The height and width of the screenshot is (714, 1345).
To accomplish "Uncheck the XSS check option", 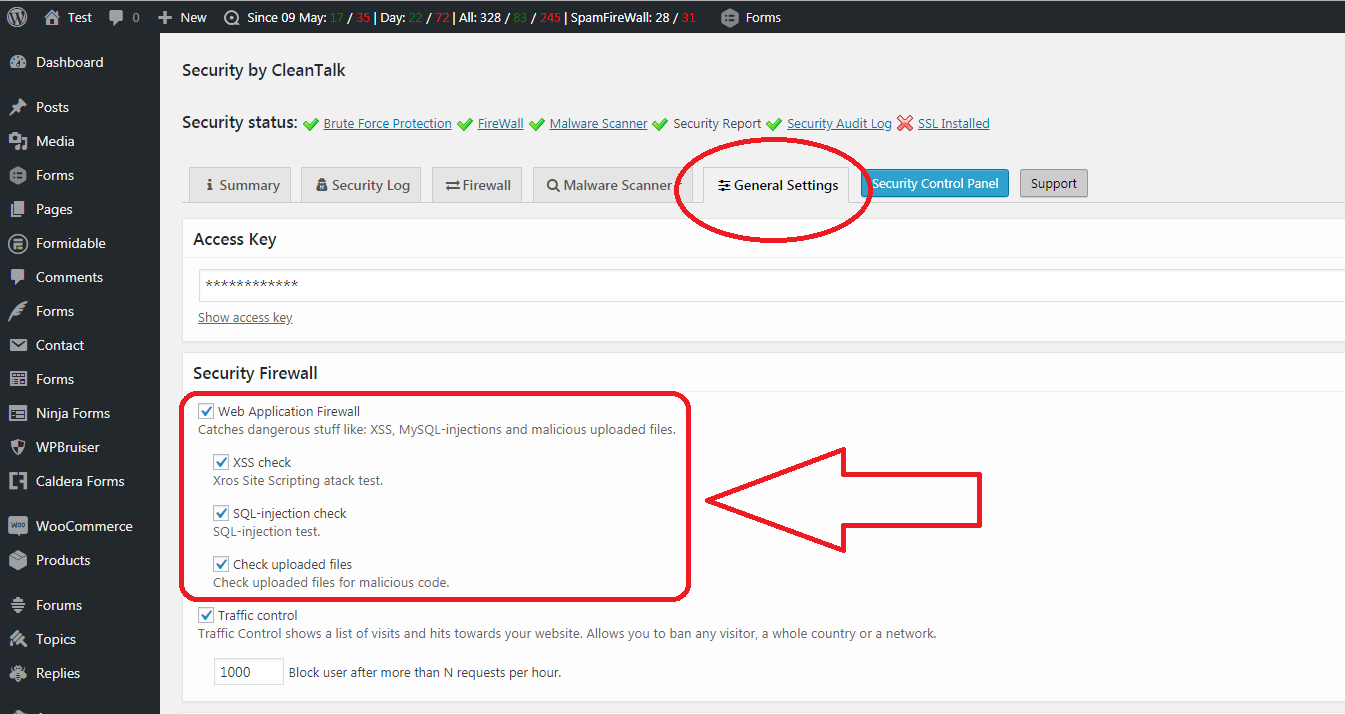I will point(221,462).
